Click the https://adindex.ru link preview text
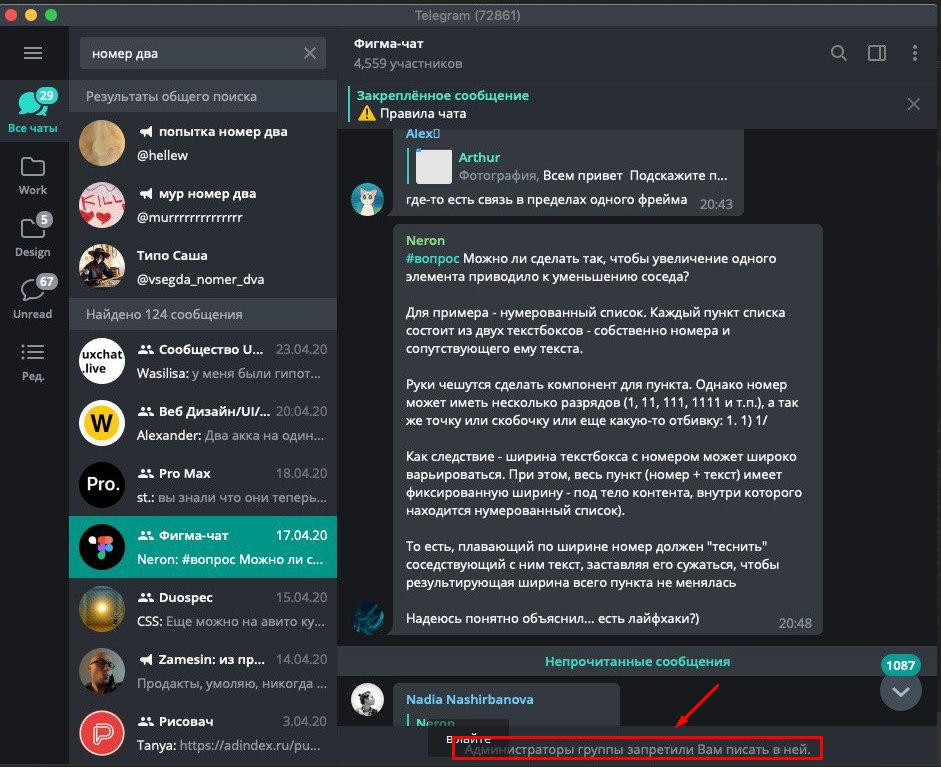The width and height of the screenshot is (941, 767). point(250,745)
